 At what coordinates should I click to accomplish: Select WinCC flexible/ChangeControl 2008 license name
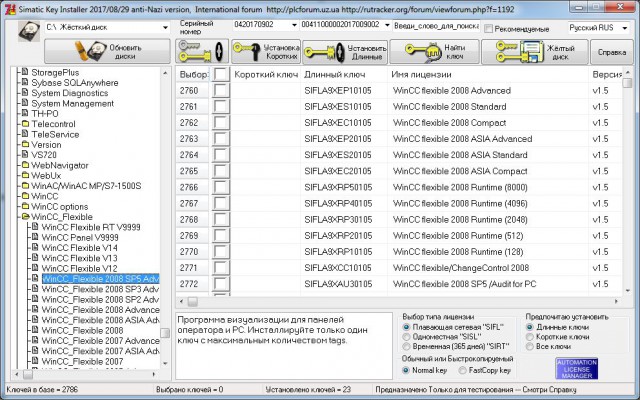coord(461,268)
